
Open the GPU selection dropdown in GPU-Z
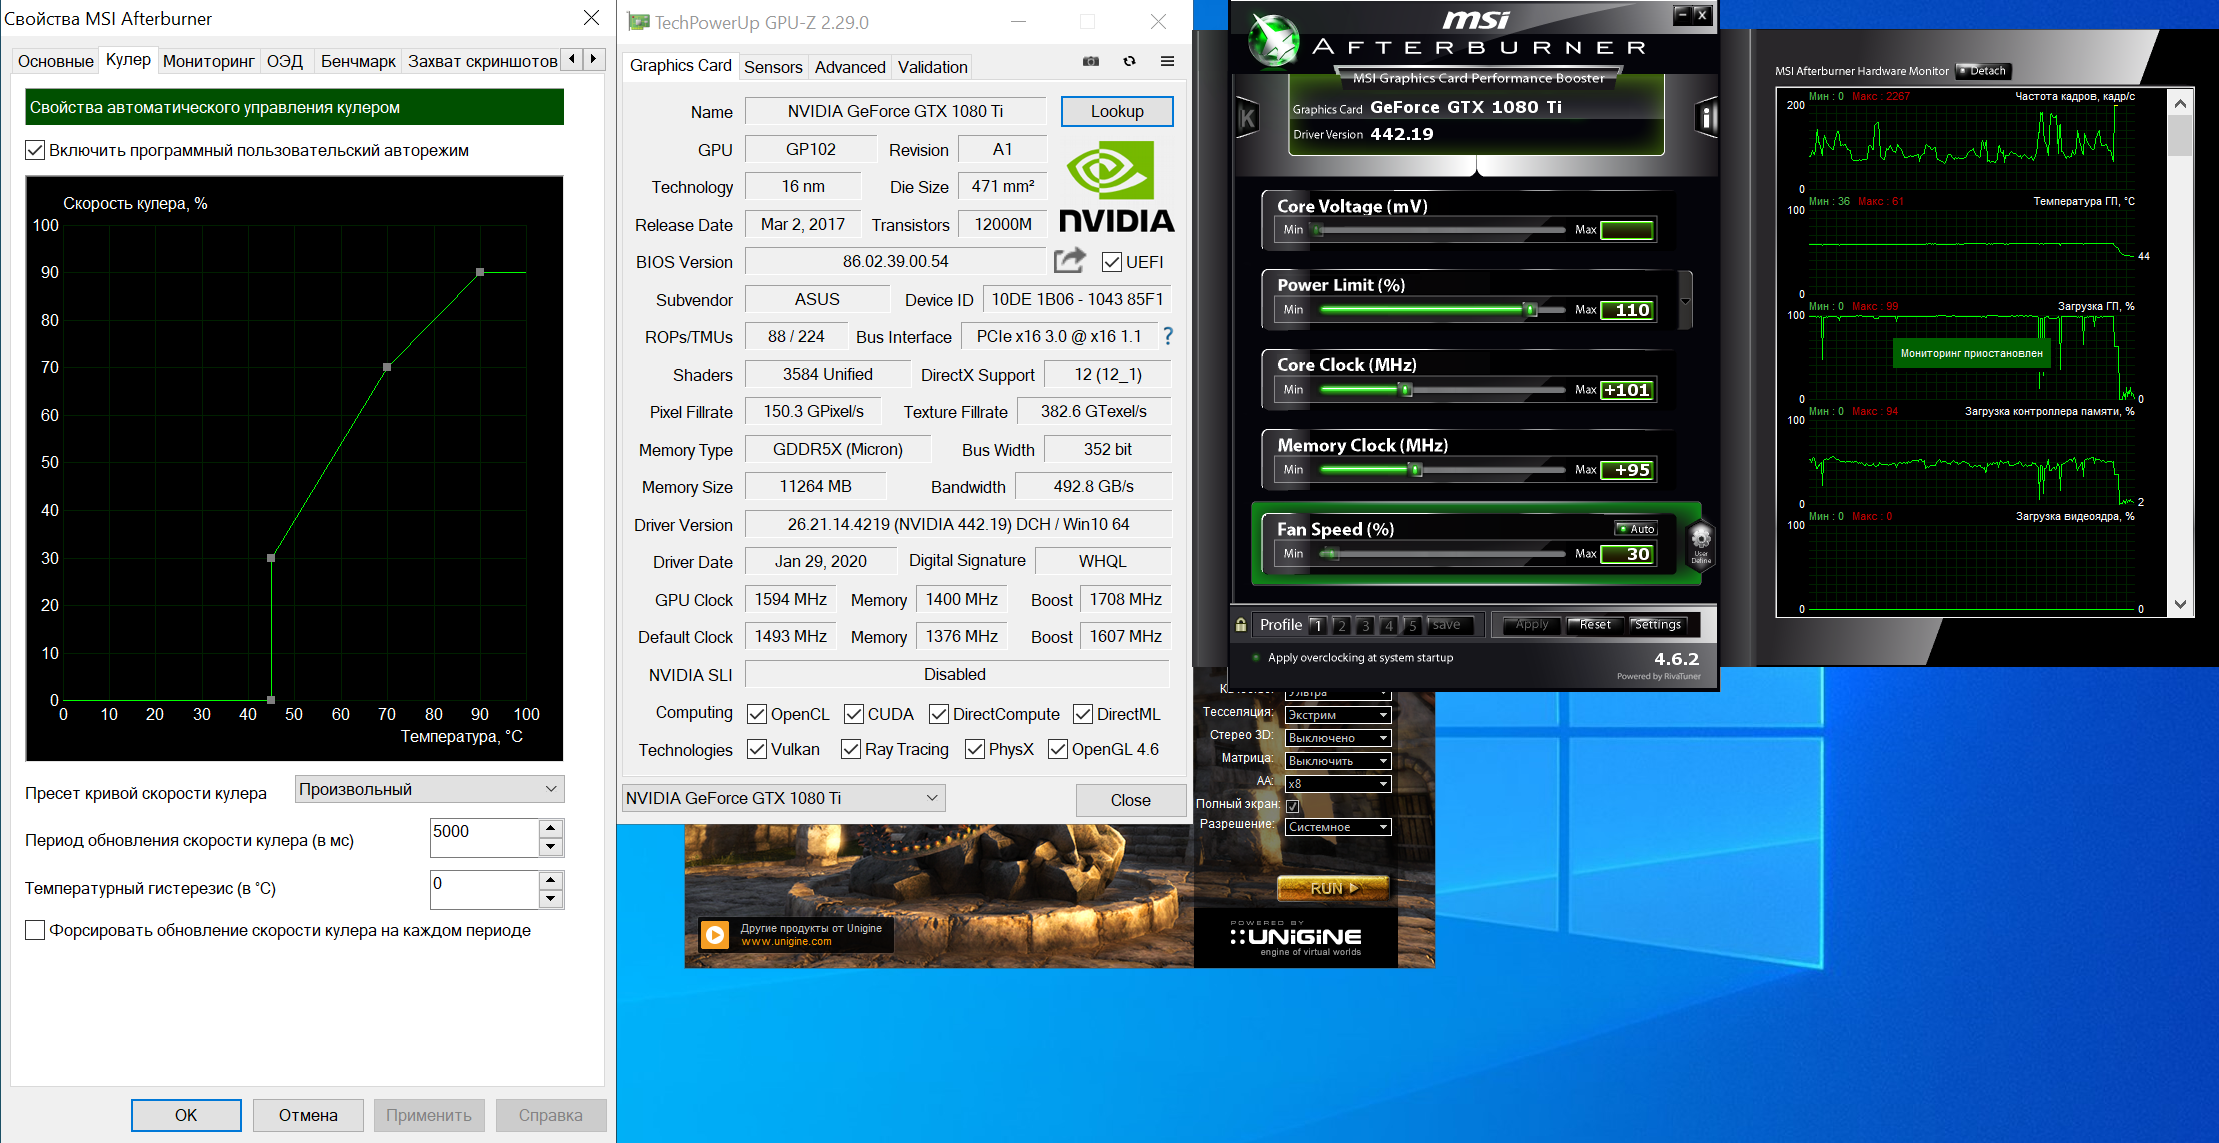pyautogui.click(x=782, y=798)
